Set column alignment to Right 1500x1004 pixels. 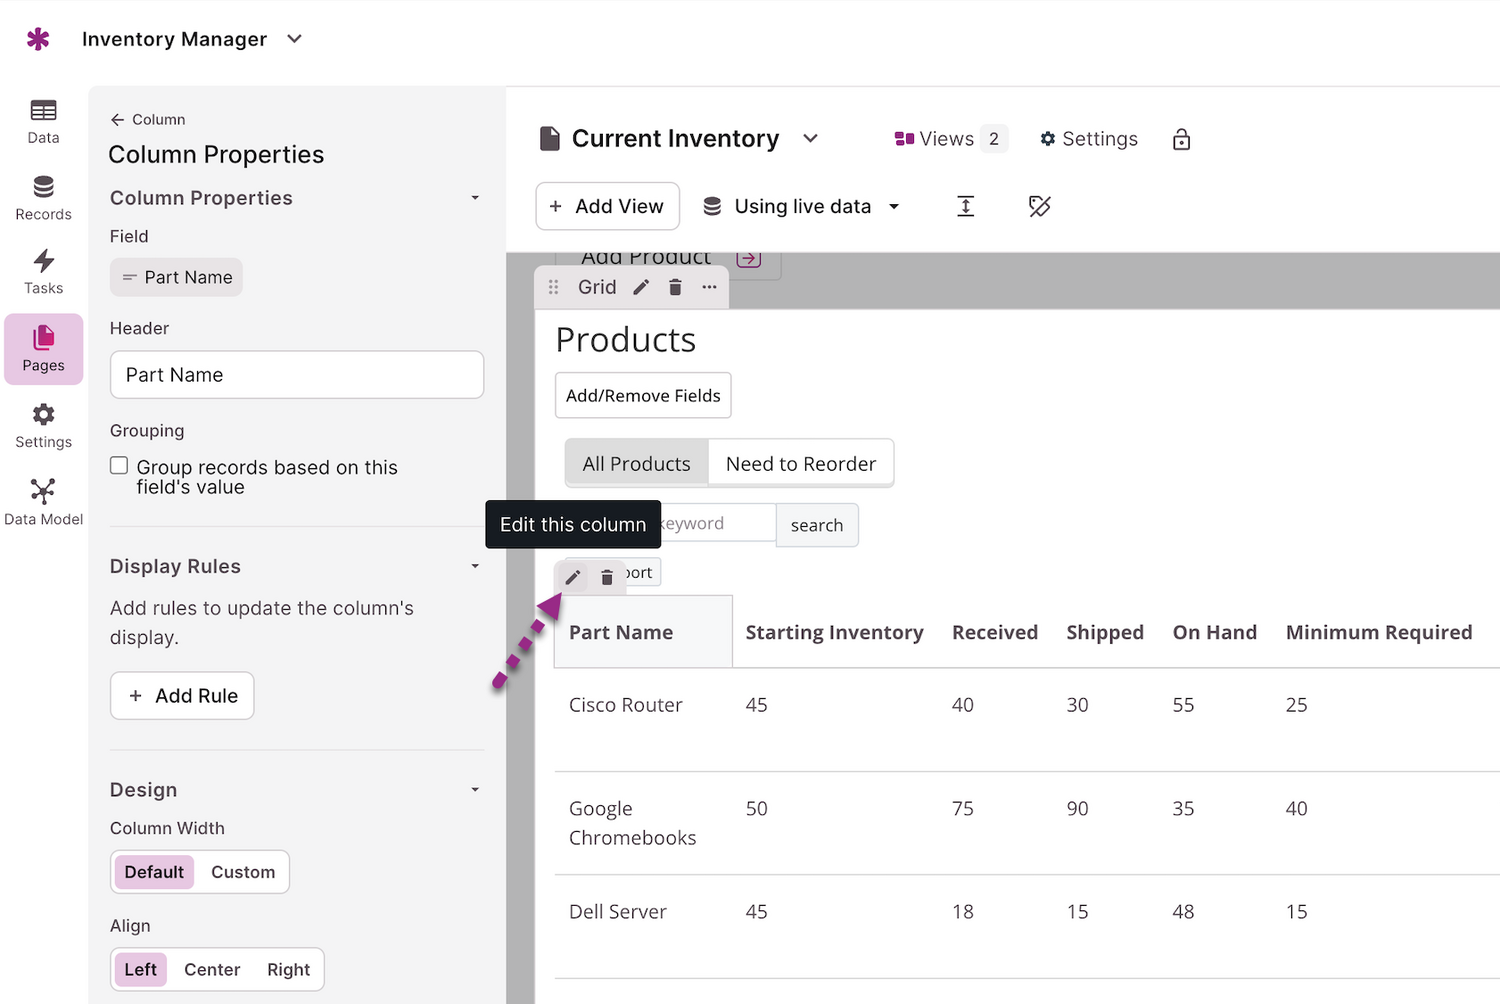(x=288, y=970)
